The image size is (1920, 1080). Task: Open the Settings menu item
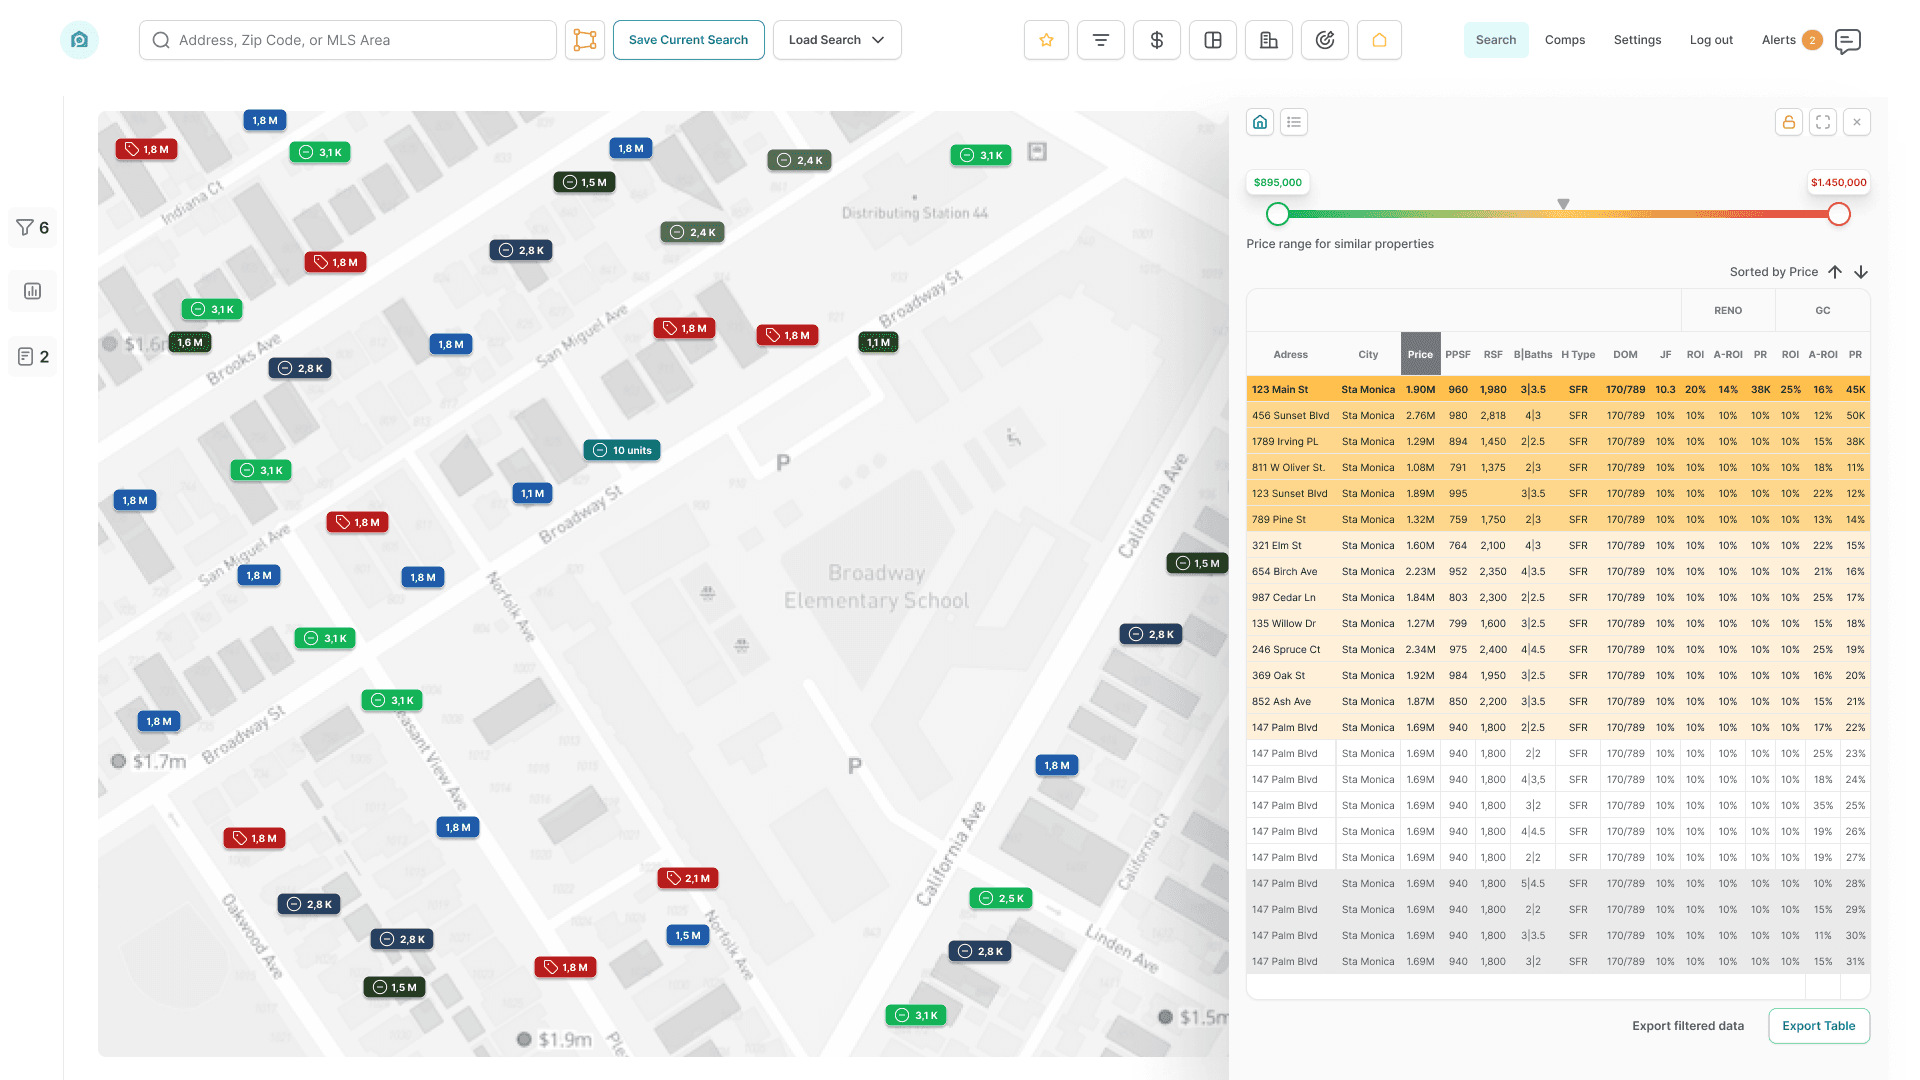tap(1637, 40)
